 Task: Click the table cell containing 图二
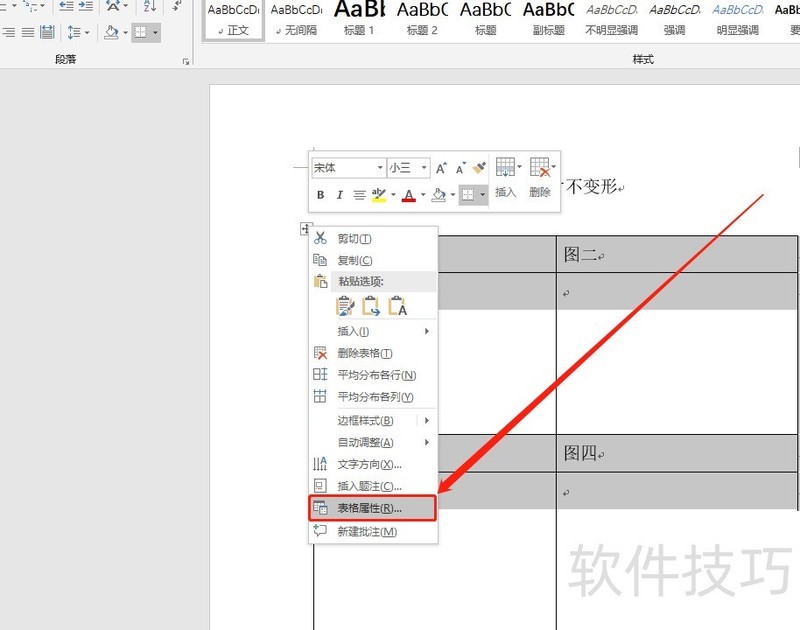tap(677, 254)
